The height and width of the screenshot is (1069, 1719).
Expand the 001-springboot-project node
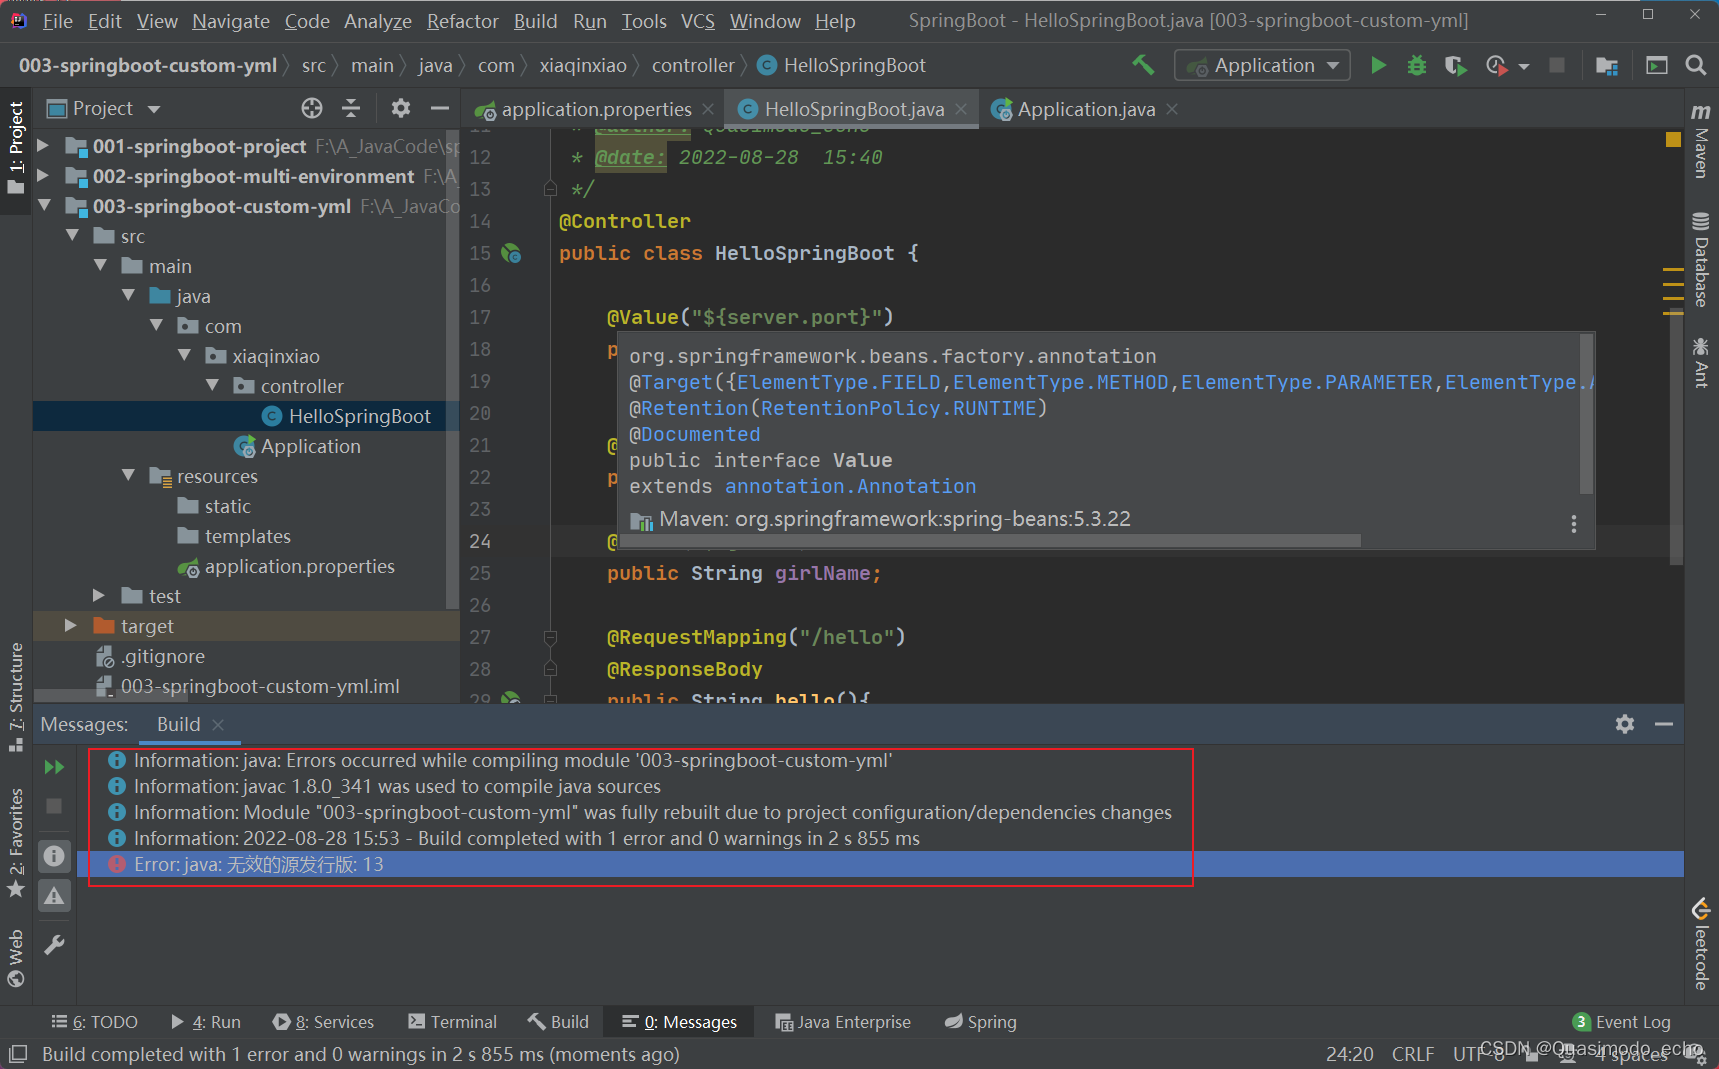[43, 146]
